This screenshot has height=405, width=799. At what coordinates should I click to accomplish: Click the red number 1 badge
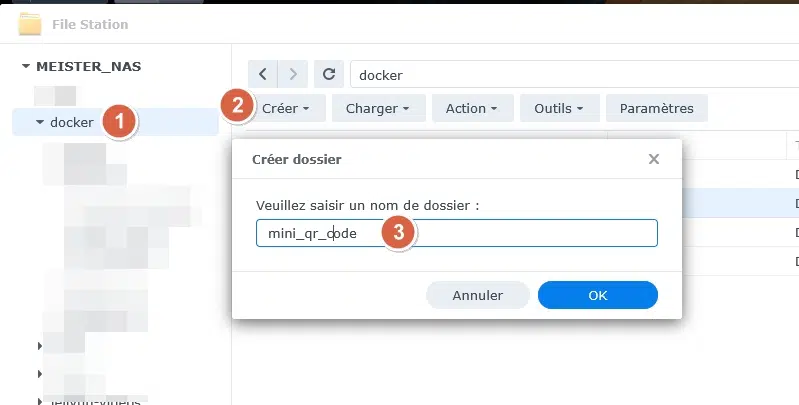coord(120,123)
